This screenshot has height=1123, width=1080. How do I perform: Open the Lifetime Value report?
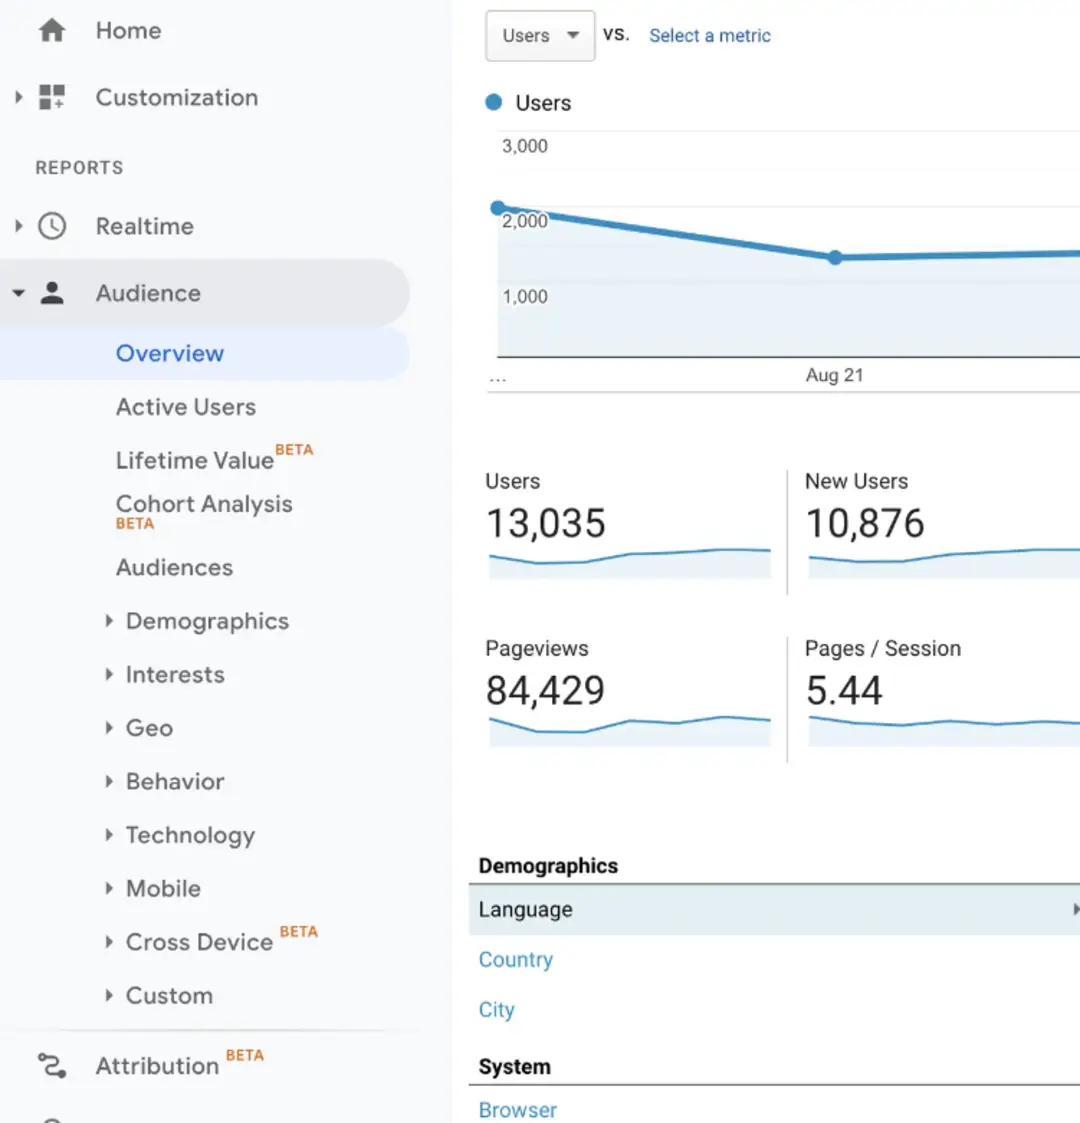(195, 460)
